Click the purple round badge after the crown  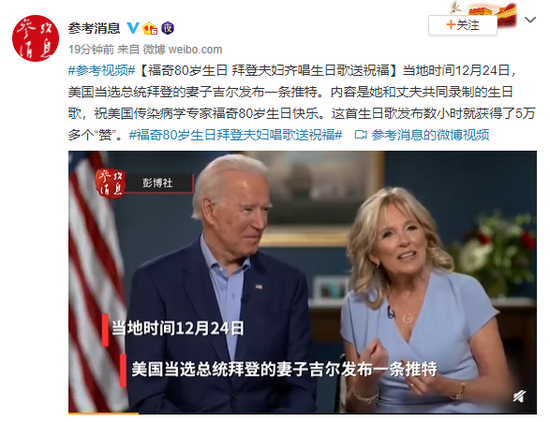pos(168,28)
